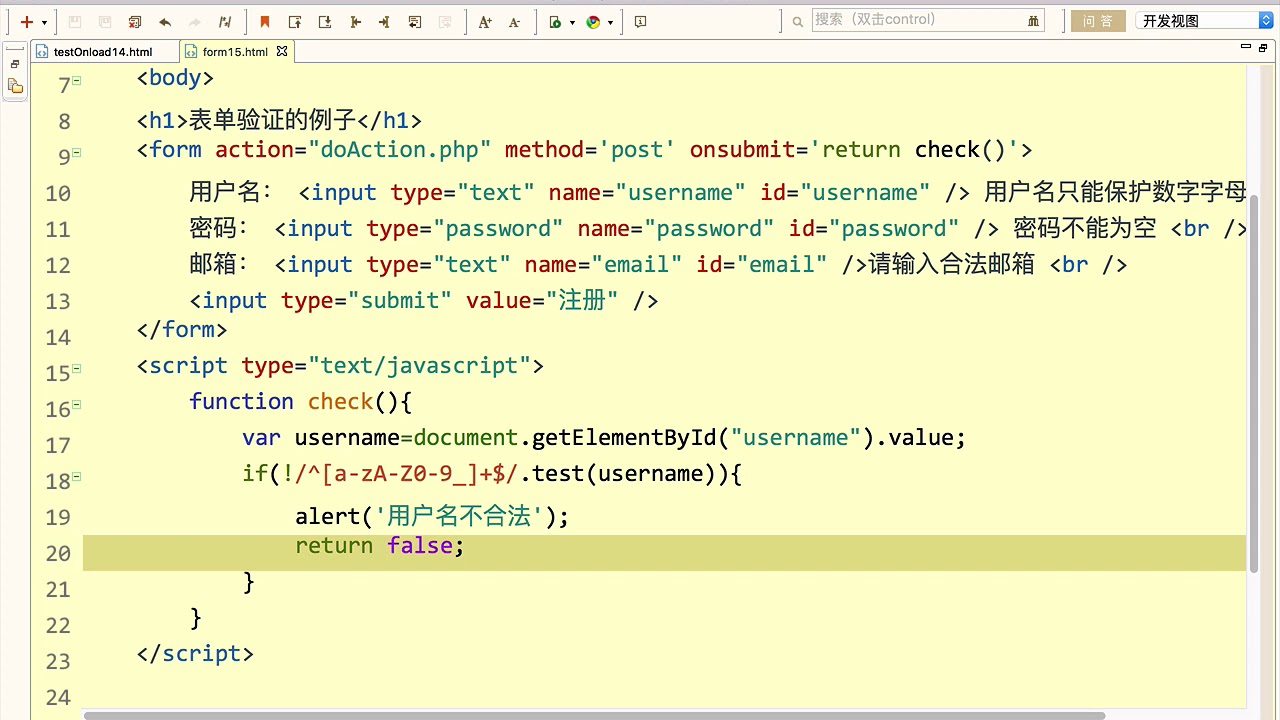This screenshot has height=720, width=1280.
Task: Click the green Run play icon
Action: (x=556, y=22)
